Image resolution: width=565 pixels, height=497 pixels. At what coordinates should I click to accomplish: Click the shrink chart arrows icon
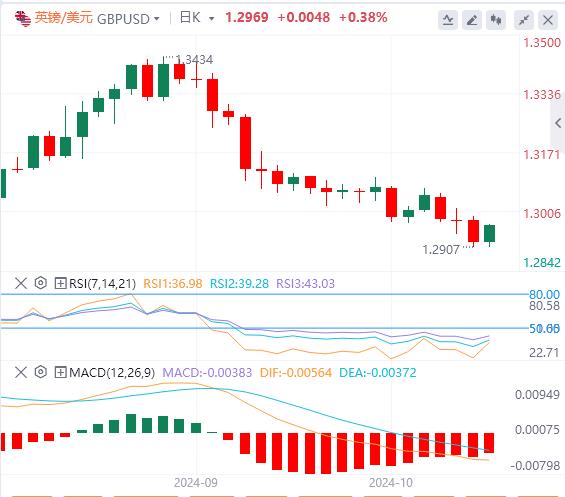524,19
